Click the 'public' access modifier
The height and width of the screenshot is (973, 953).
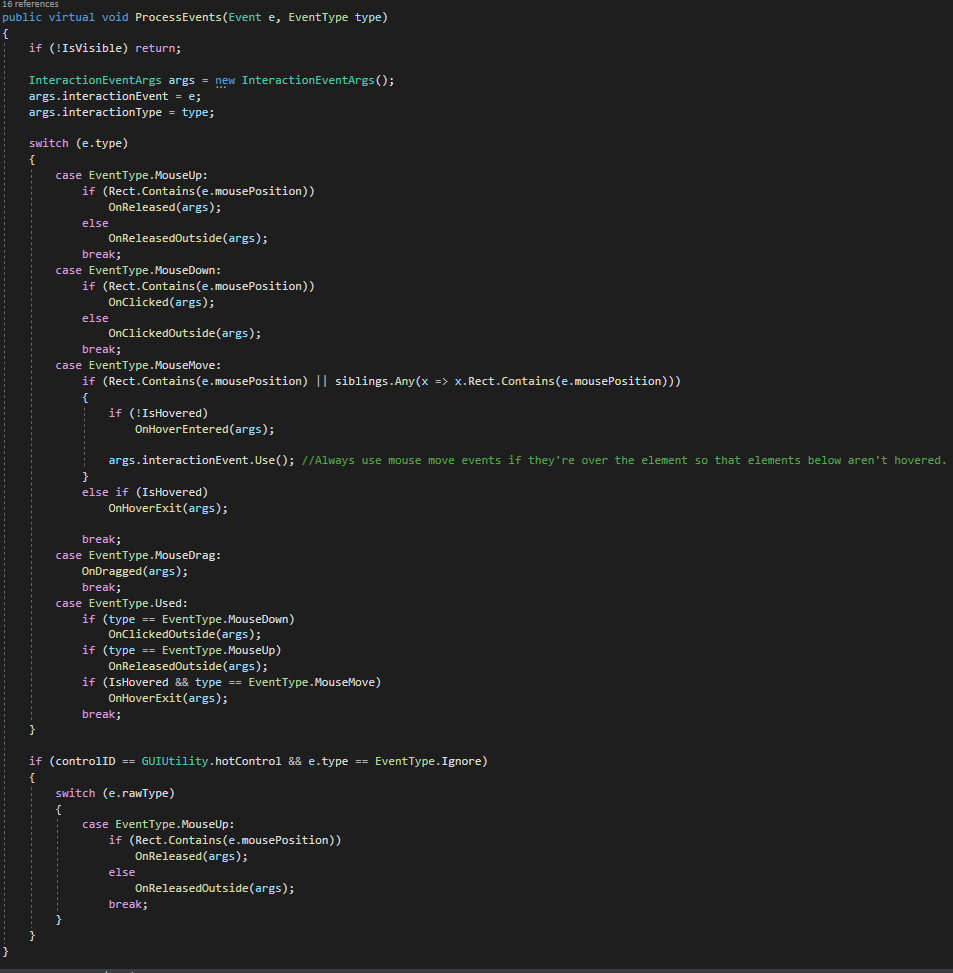[x=22, y=17]
